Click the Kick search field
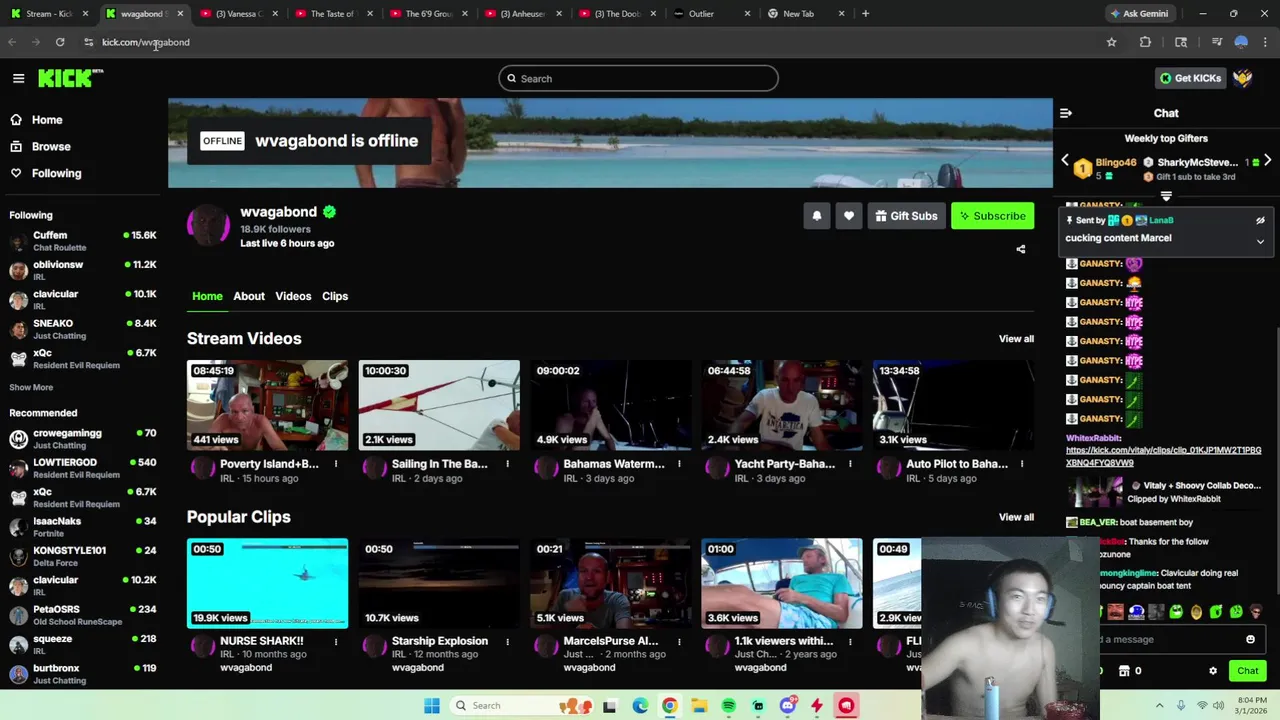1280x720 pixels. [x=638, y=78]
